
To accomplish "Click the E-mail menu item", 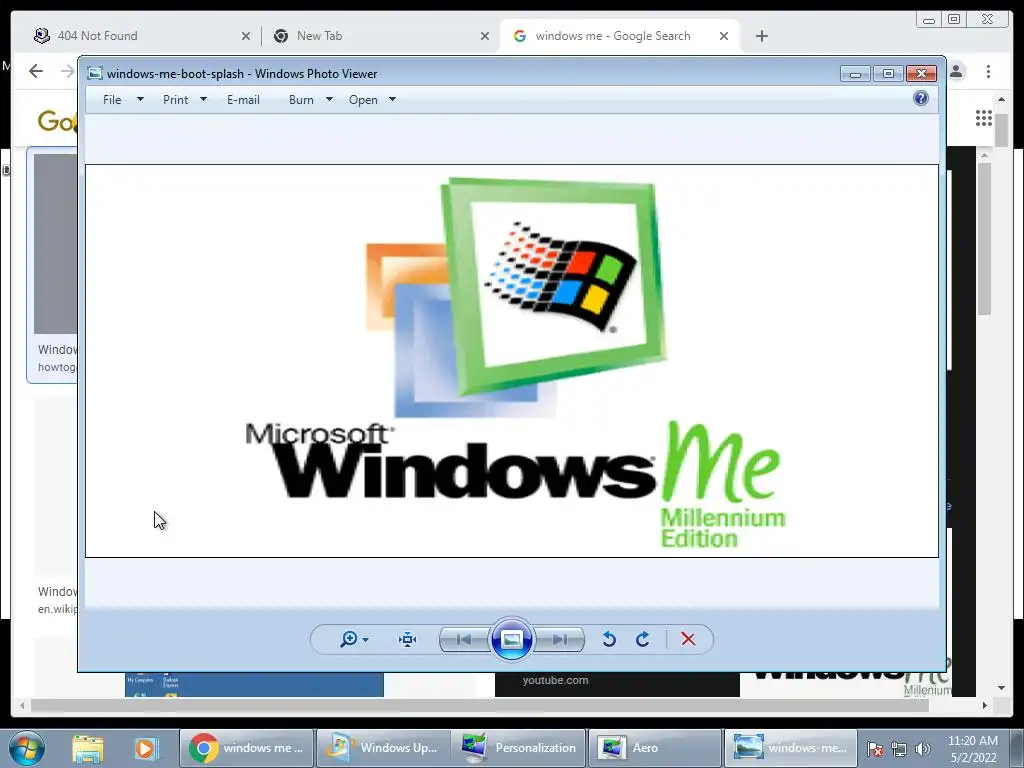I will [x=244, y=100].
